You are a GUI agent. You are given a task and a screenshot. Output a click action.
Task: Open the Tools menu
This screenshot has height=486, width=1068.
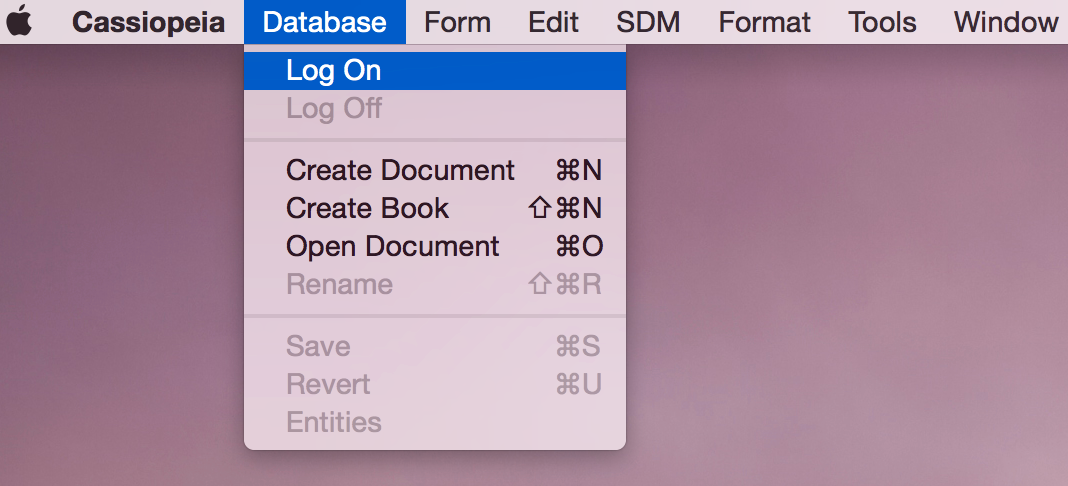[882, 22]
